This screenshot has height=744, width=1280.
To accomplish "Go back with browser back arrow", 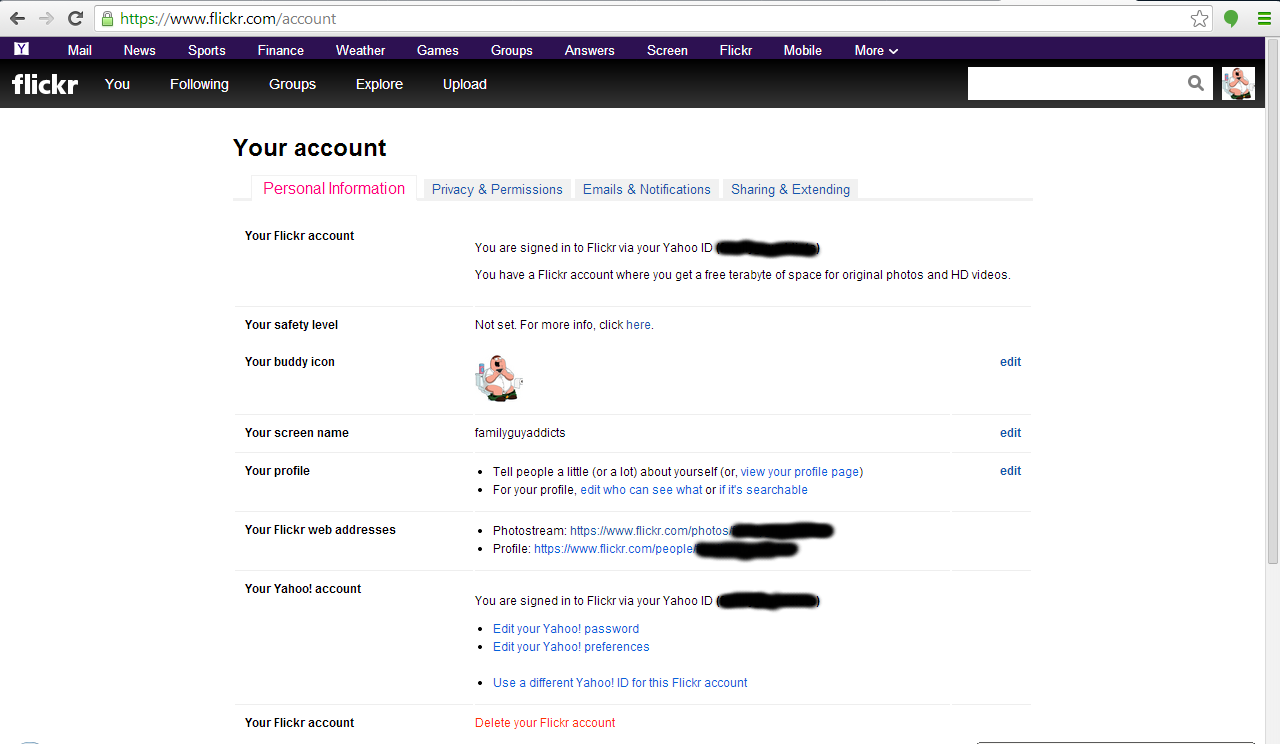I will [x=17, y=18].
